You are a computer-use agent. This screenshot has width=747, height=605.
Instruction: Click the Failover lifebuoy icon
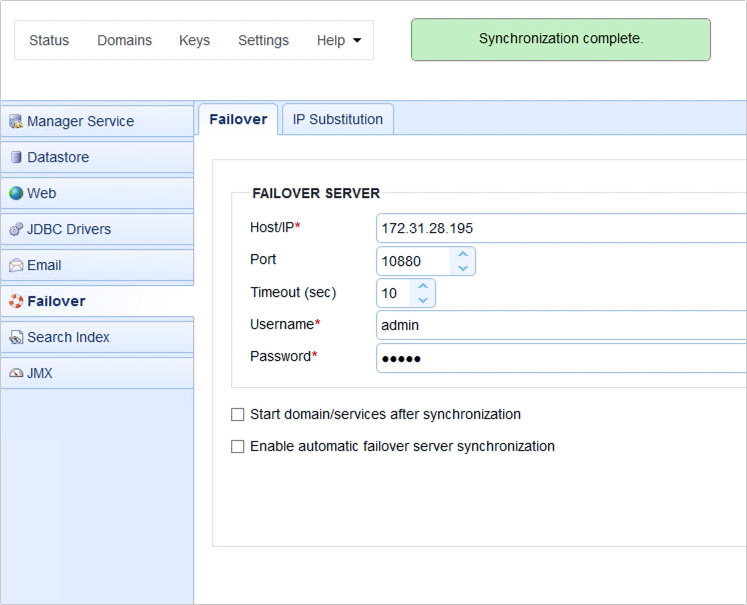(x=15, y=302)
